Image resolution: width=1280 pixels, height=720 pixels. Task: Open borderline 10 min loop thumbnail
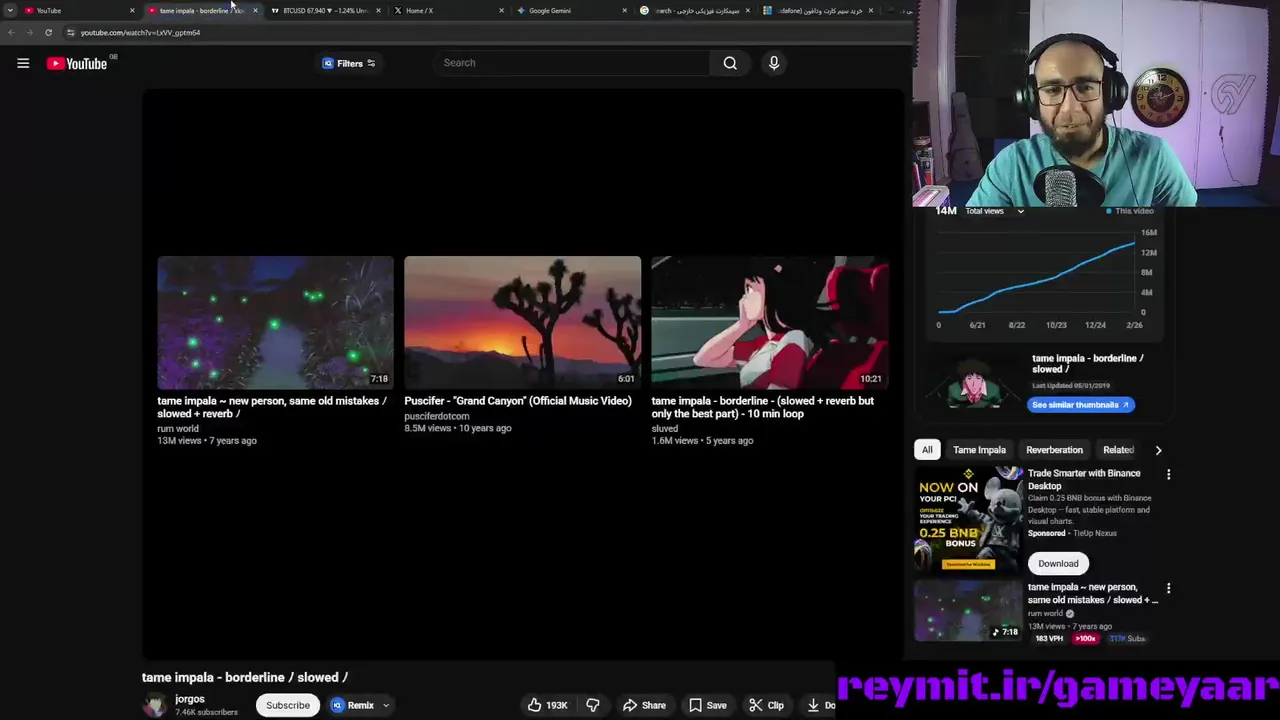[769, 322]
